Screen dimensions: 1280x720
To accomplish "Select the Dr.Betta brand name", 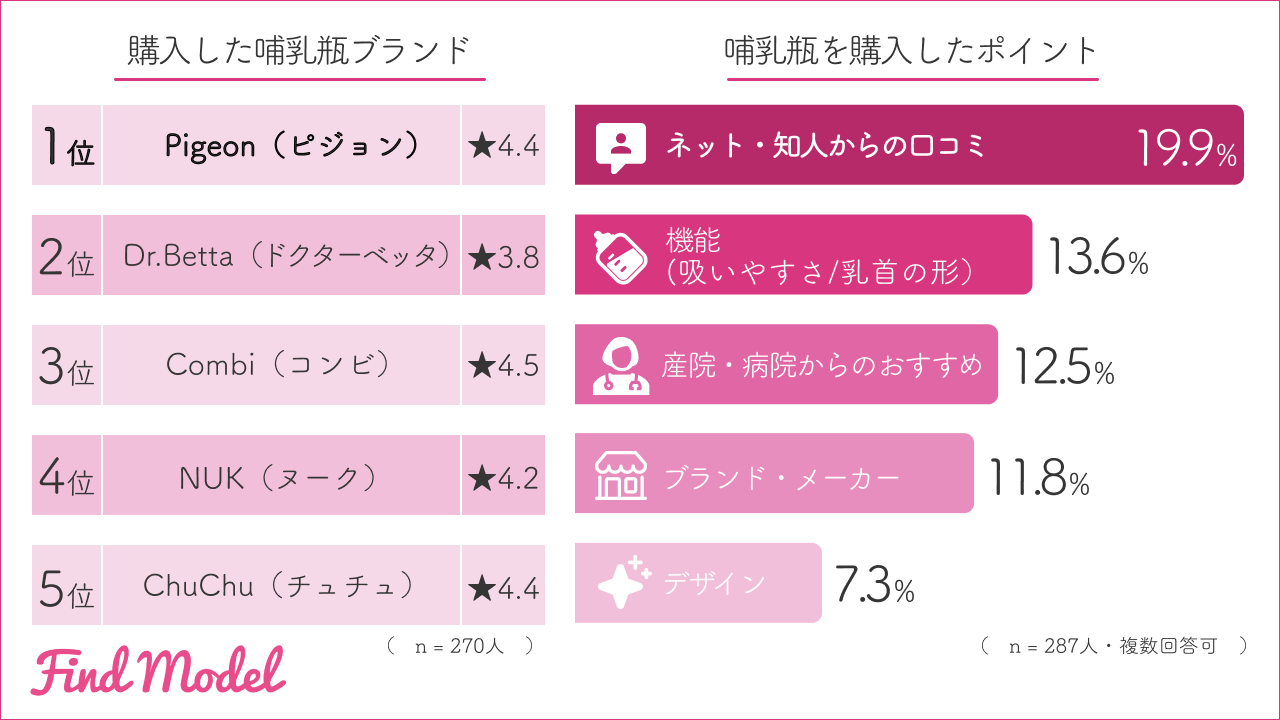I will coord(281,256).
